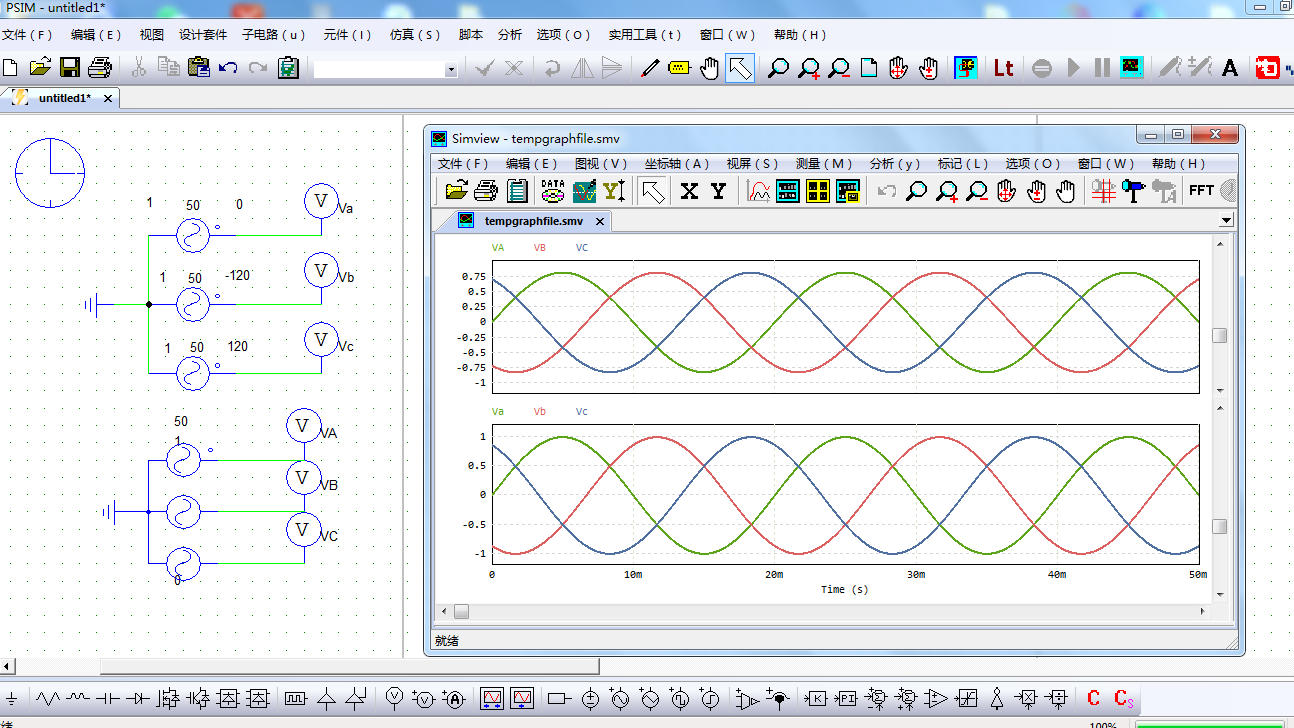Click the X axis icon in Simview

pyautogui.click(x=689, y=190)
